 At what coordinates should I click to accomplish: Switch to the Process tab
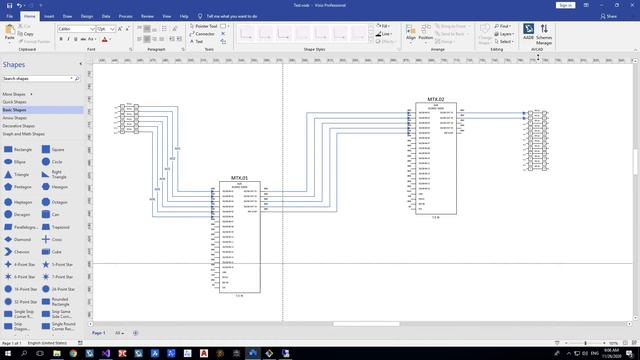click(x=126, y=16)
